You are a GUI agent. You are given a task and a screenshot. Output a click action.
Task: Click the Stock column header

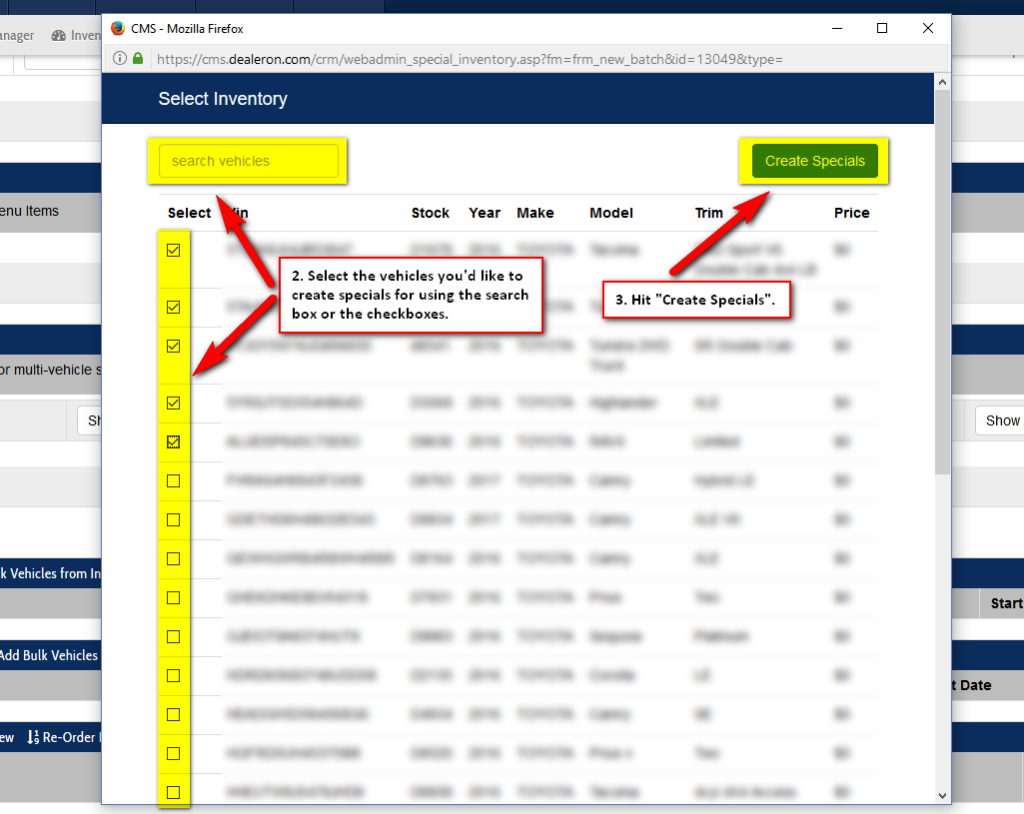coord(430,213)
